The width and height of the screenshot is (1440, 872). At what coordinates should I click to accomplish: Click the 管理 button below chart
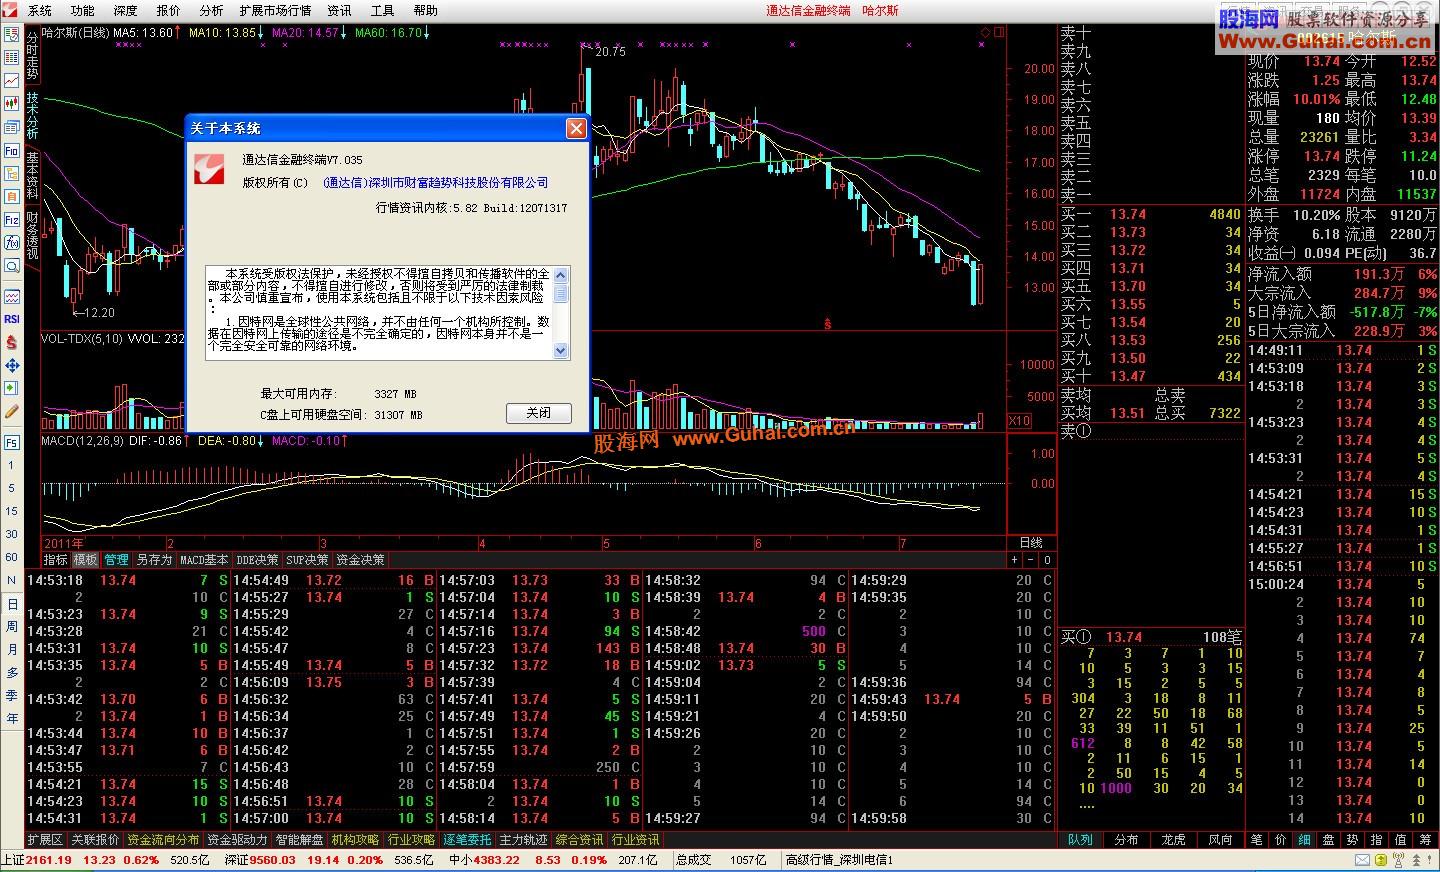(116, 560)
